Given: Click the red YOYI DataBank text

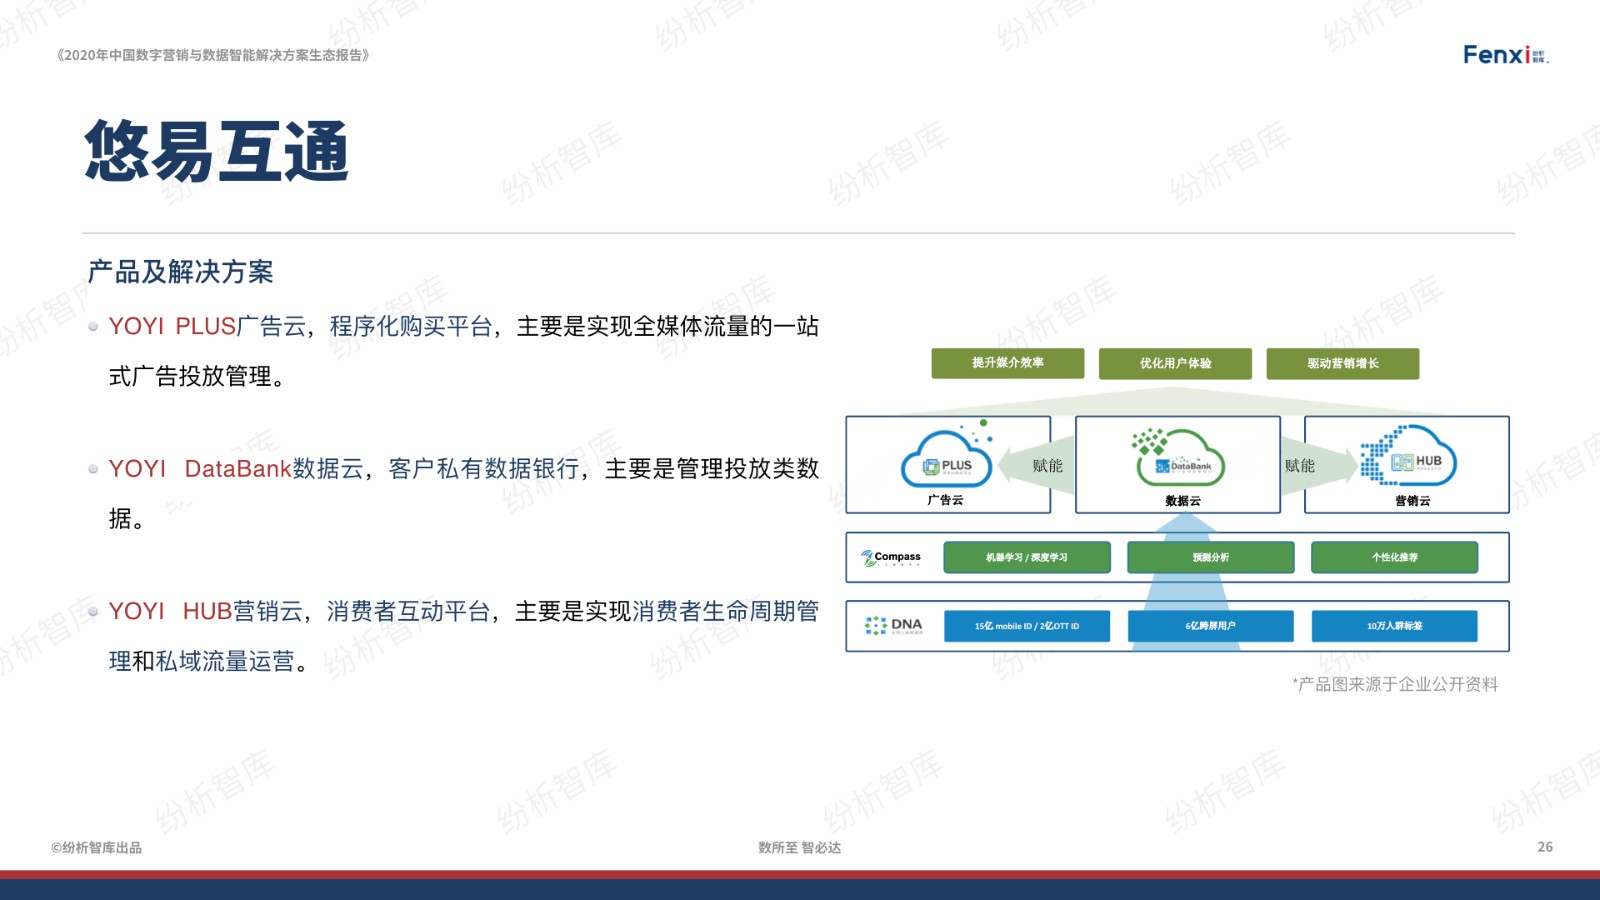Looking at the screenshot, I should (200, 469).
